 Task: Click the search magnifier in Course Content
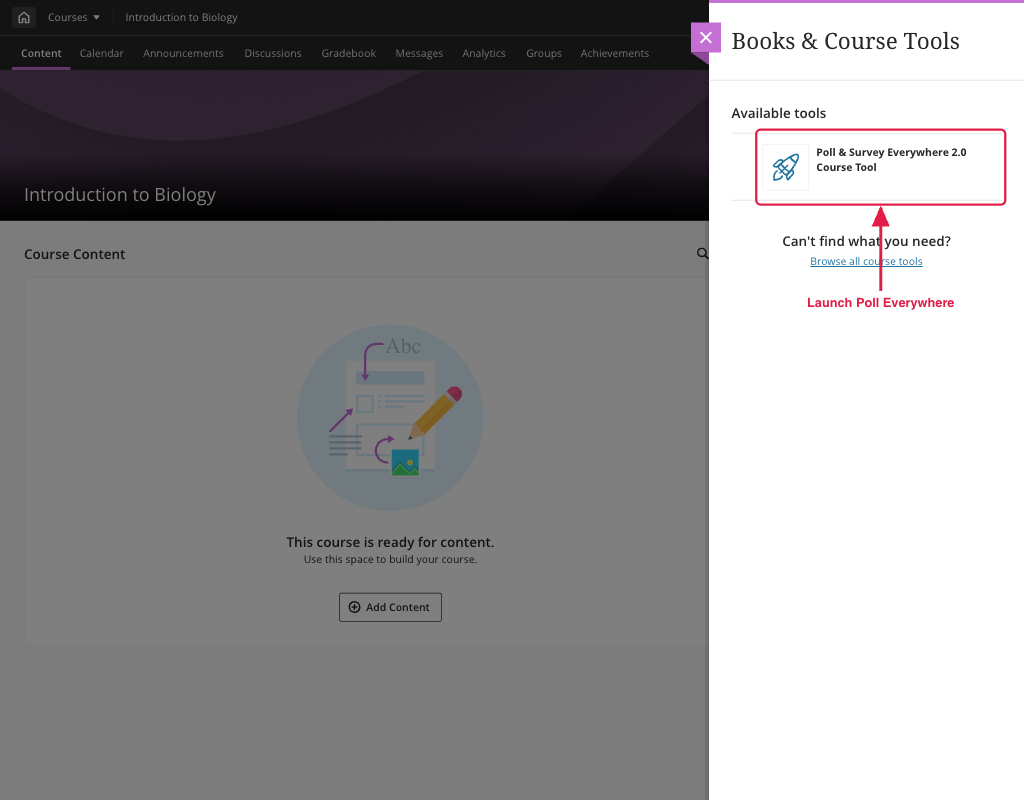point(702,253)
